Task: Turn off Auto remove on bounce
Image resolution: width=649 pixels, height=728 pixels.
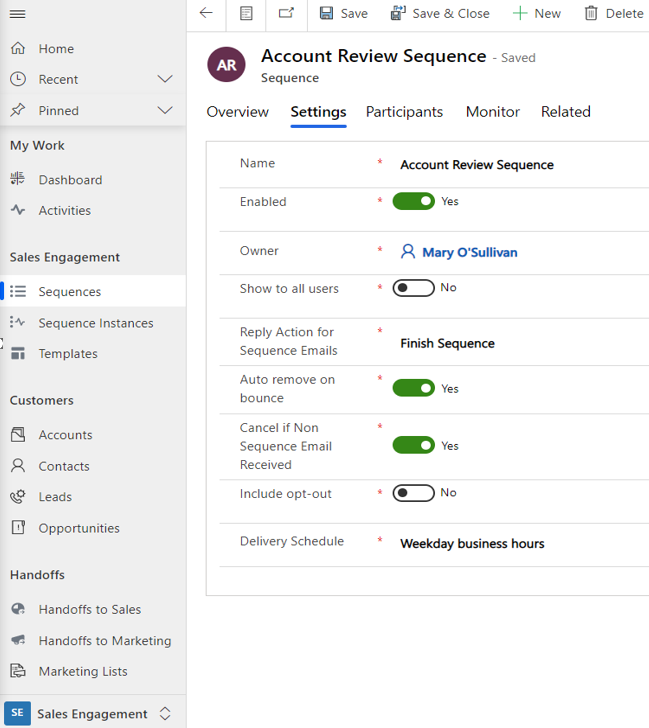Action: (x=414, y=388)
